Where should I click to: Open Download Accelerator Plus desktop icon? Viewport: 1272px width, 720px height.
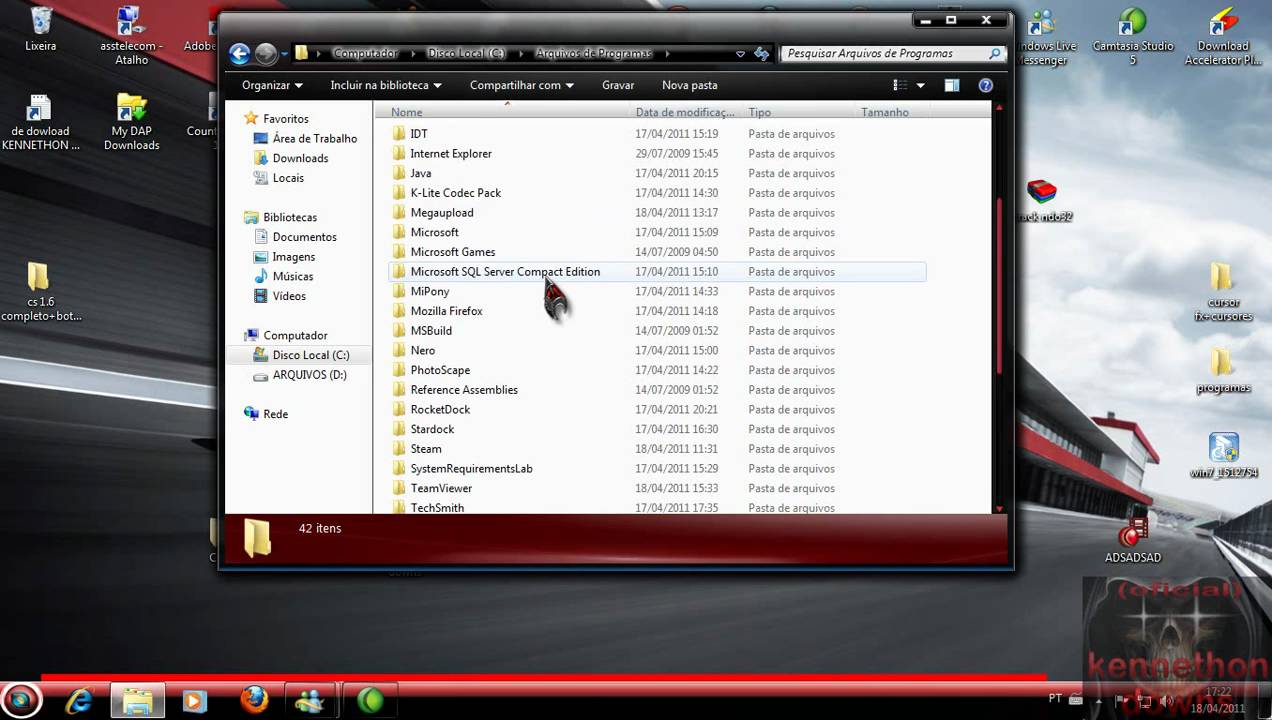pyautogui.click(x=1223, y=37)
